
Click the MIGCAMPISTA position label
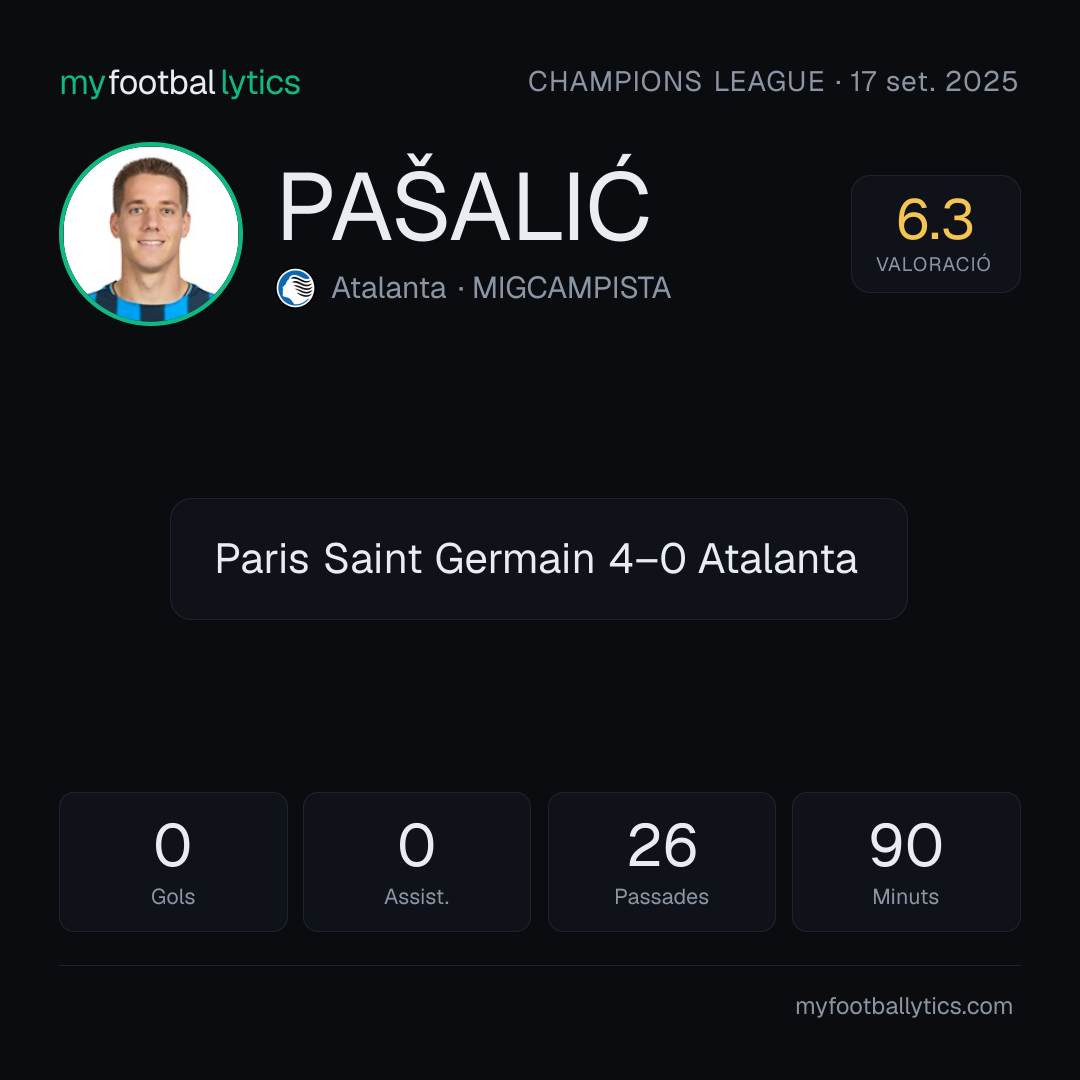[x=572, y=288]
